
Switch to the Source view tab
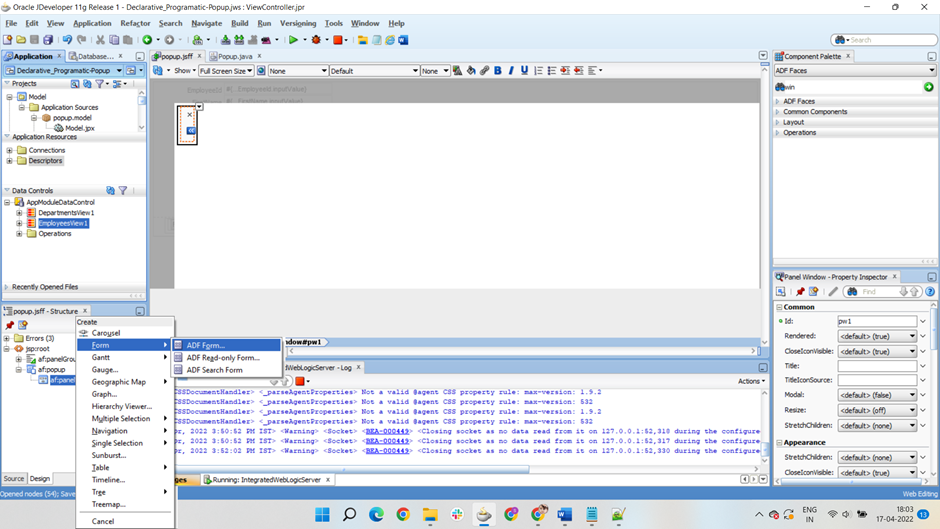pyautogui.click(x=14, y=479)
